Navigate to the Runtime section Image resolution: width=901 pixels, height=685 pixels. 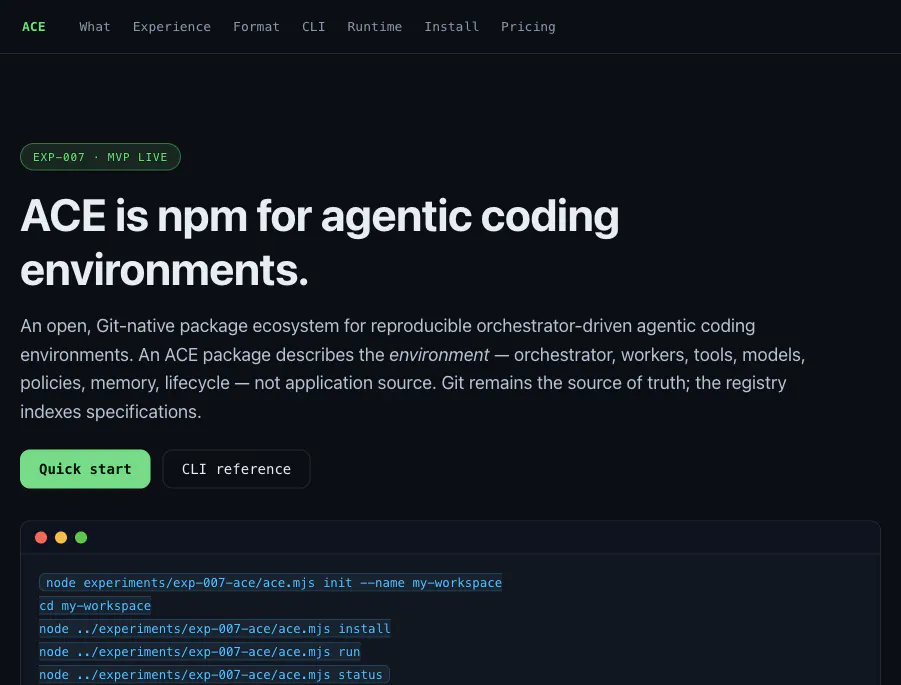(375, 27)
